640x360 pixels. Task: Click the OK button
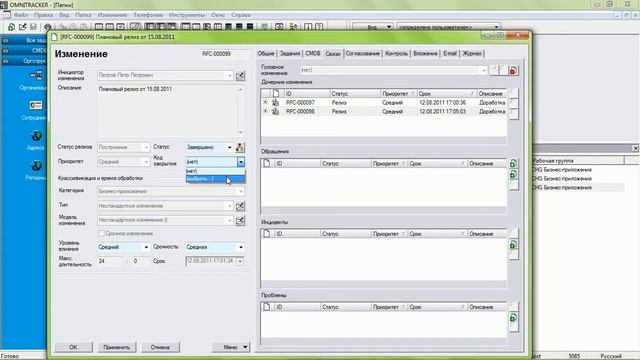73,347
